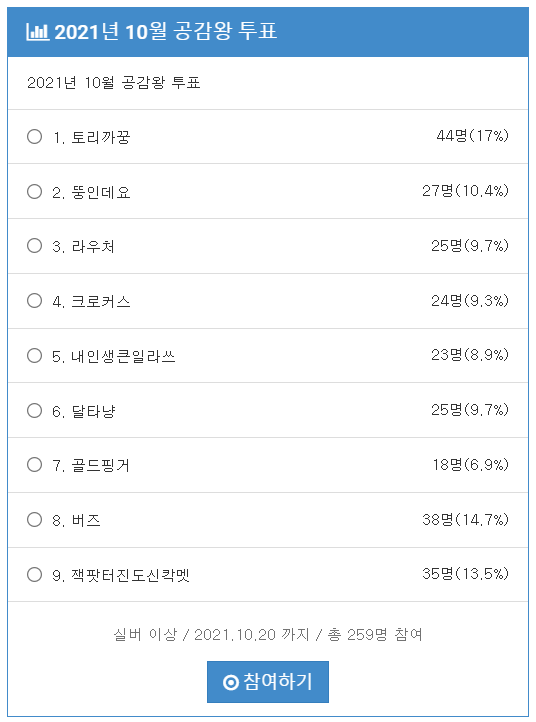Click the 총 259명 참여 footer info
The width and height of the screenshot is (536, 722).
[375, 635]
